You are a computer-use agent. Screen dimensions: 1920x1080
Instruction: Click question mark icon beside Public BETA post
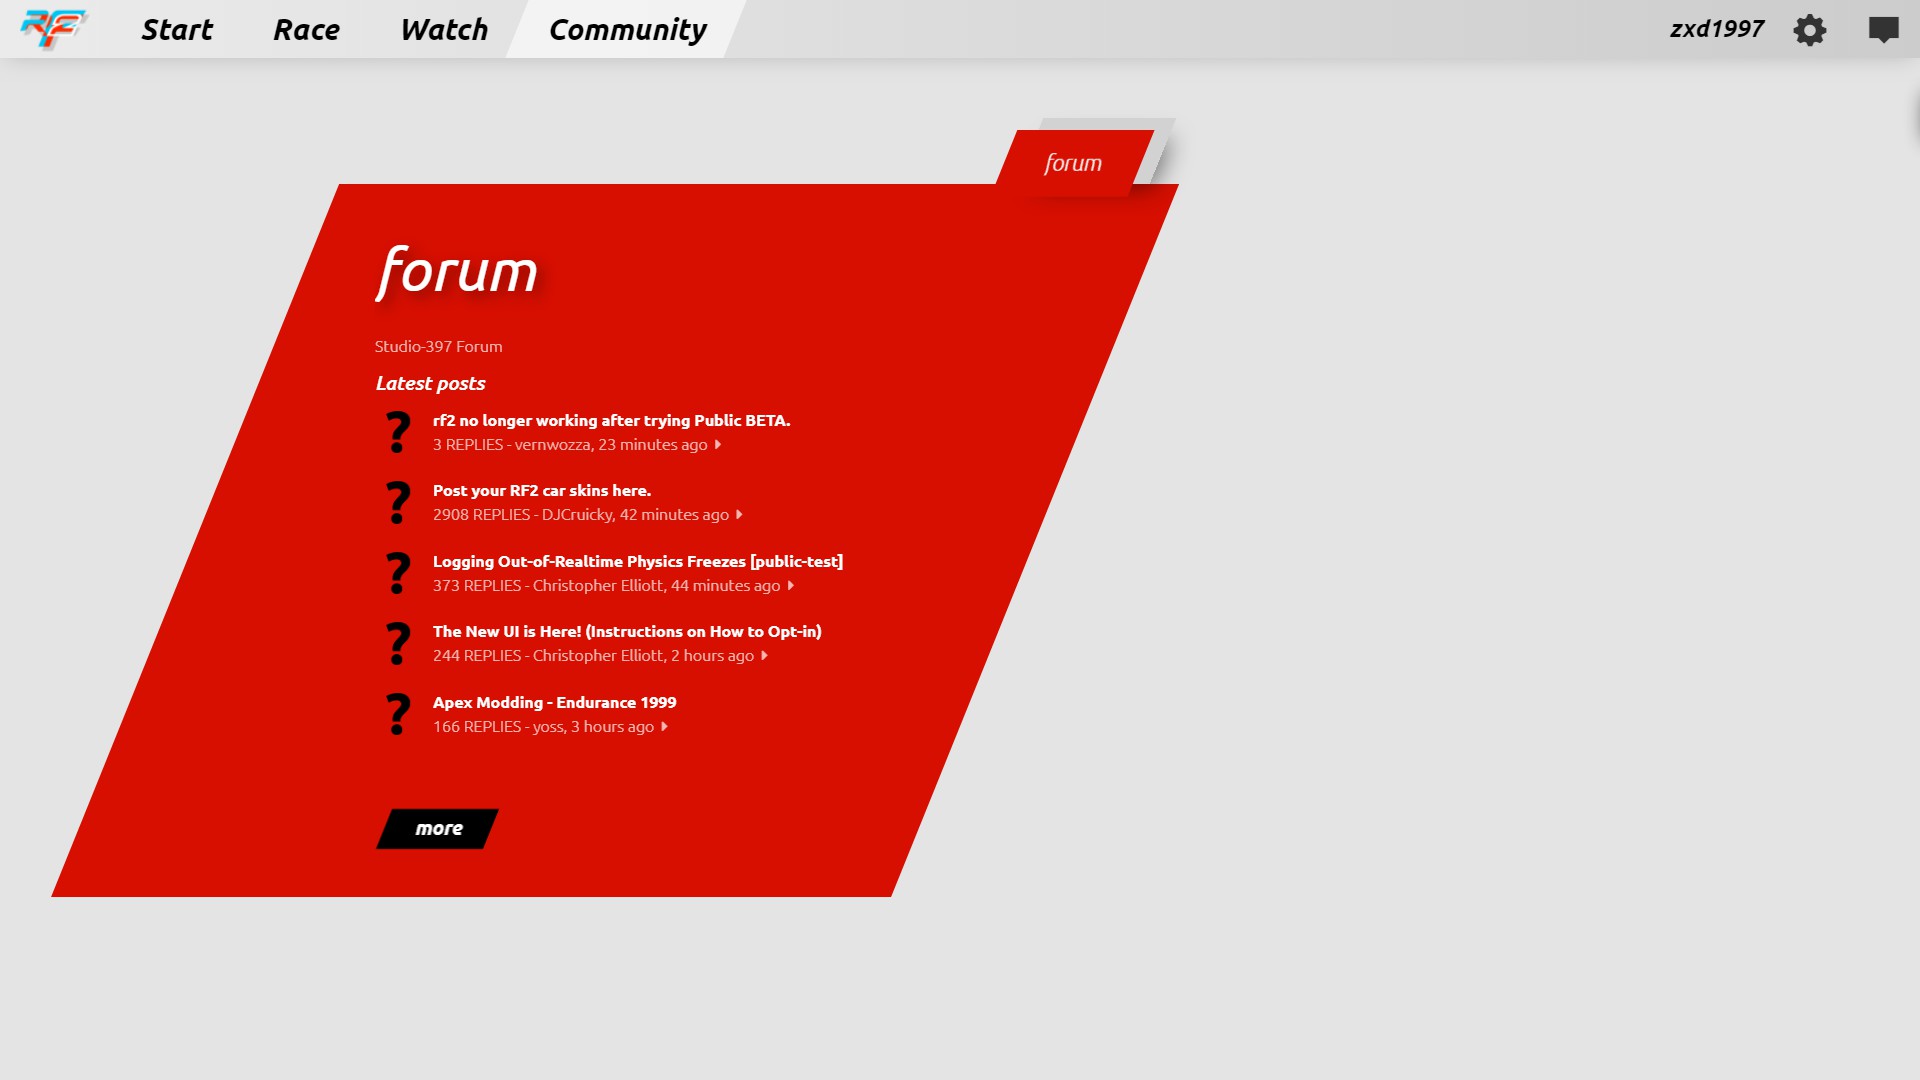coord(398,432)
